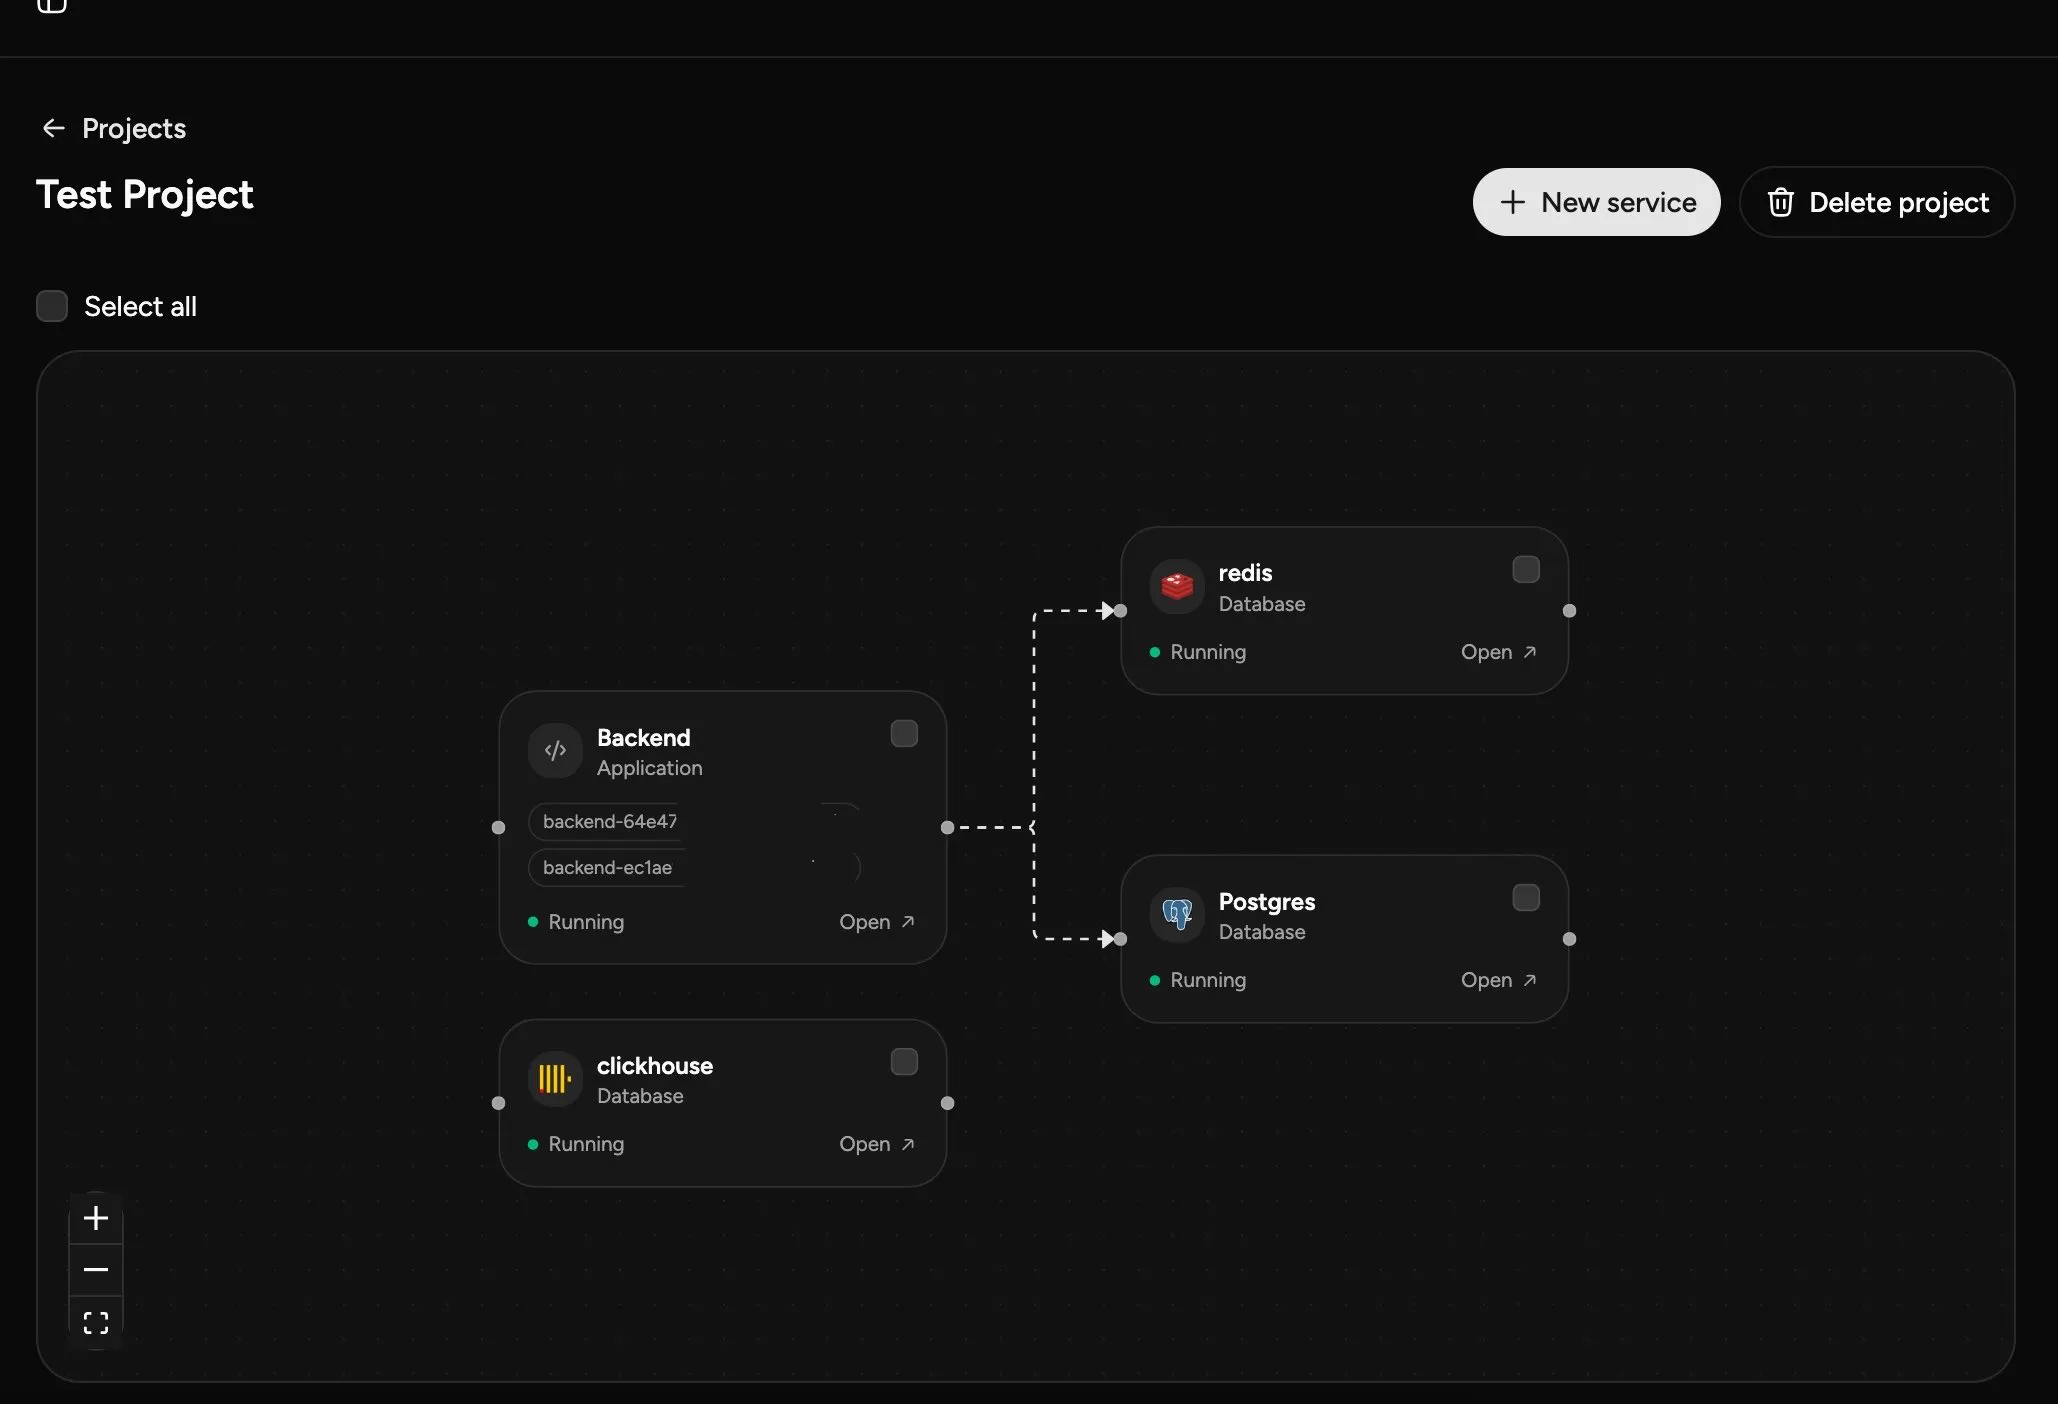
Task: Click the fit view icon
Action: point(96,1323)
